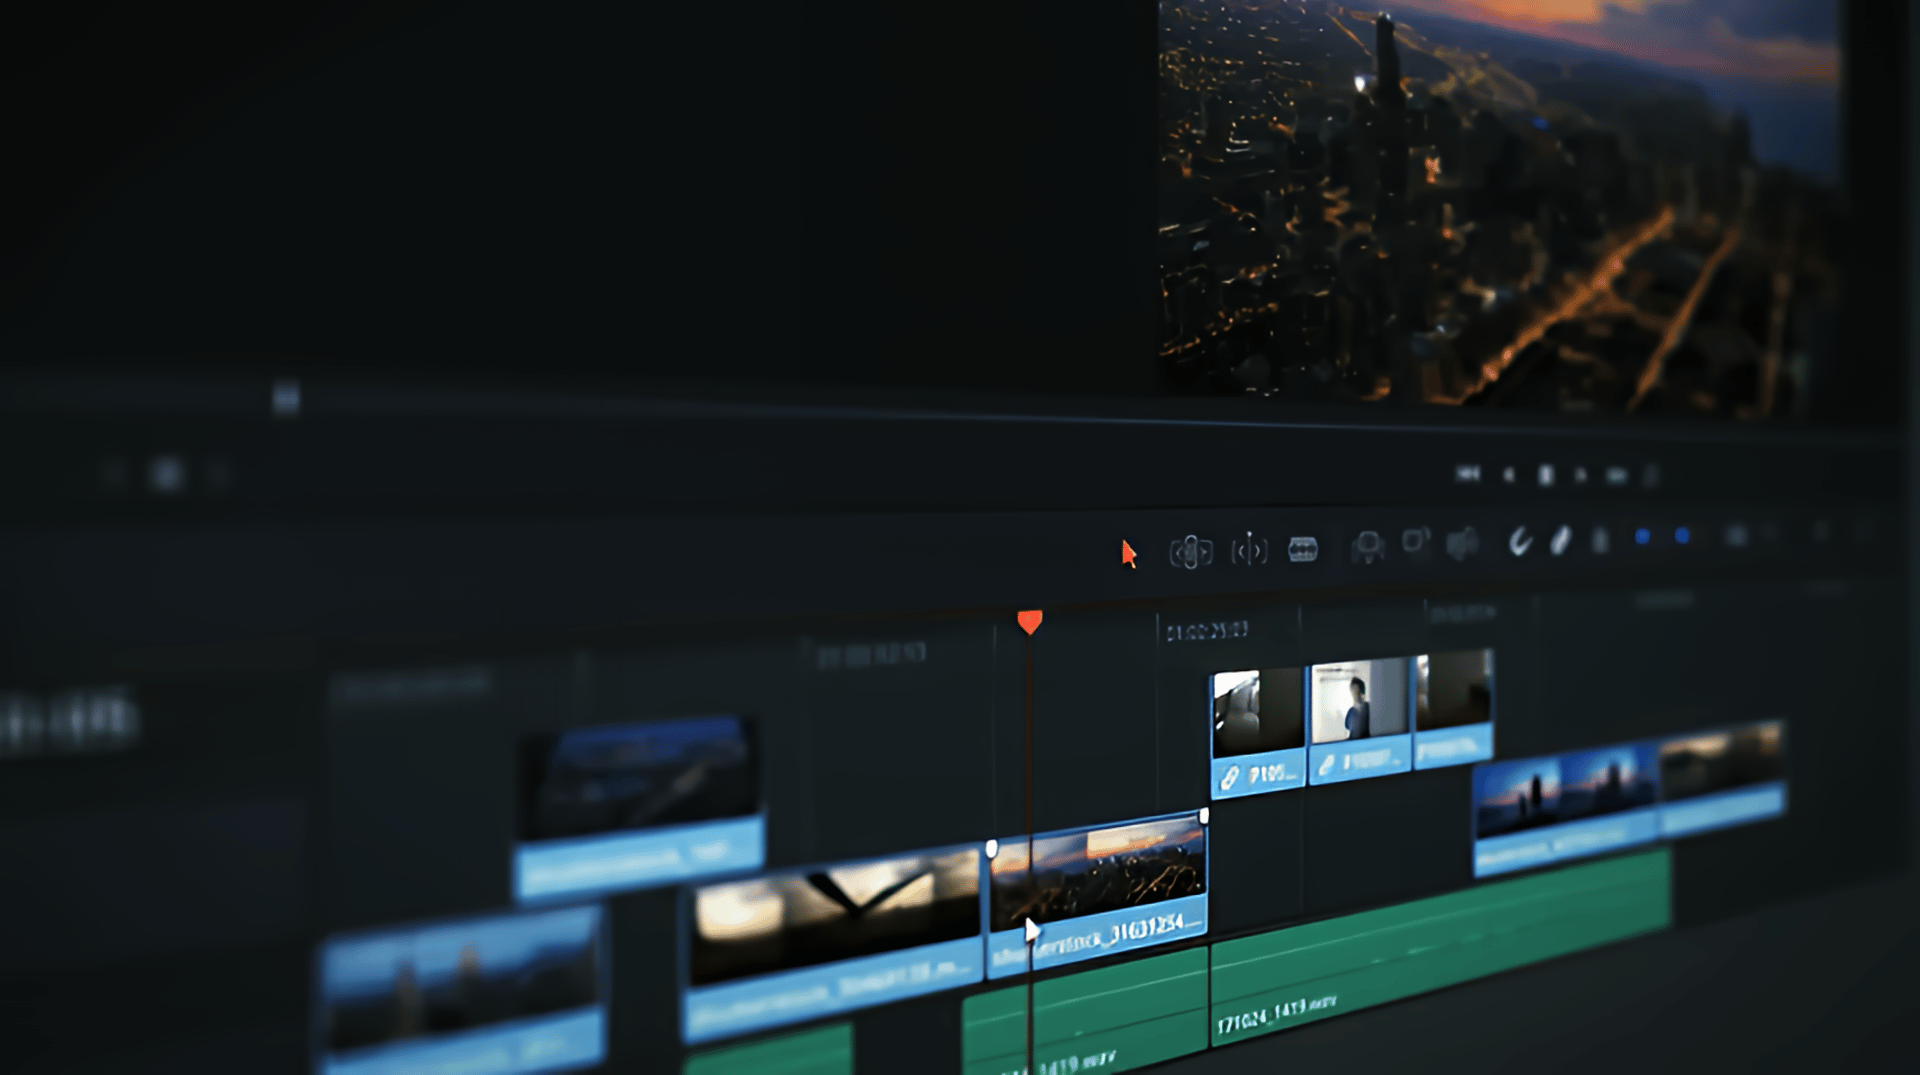Click the right trim handle of selected clip

(1204, 817)
